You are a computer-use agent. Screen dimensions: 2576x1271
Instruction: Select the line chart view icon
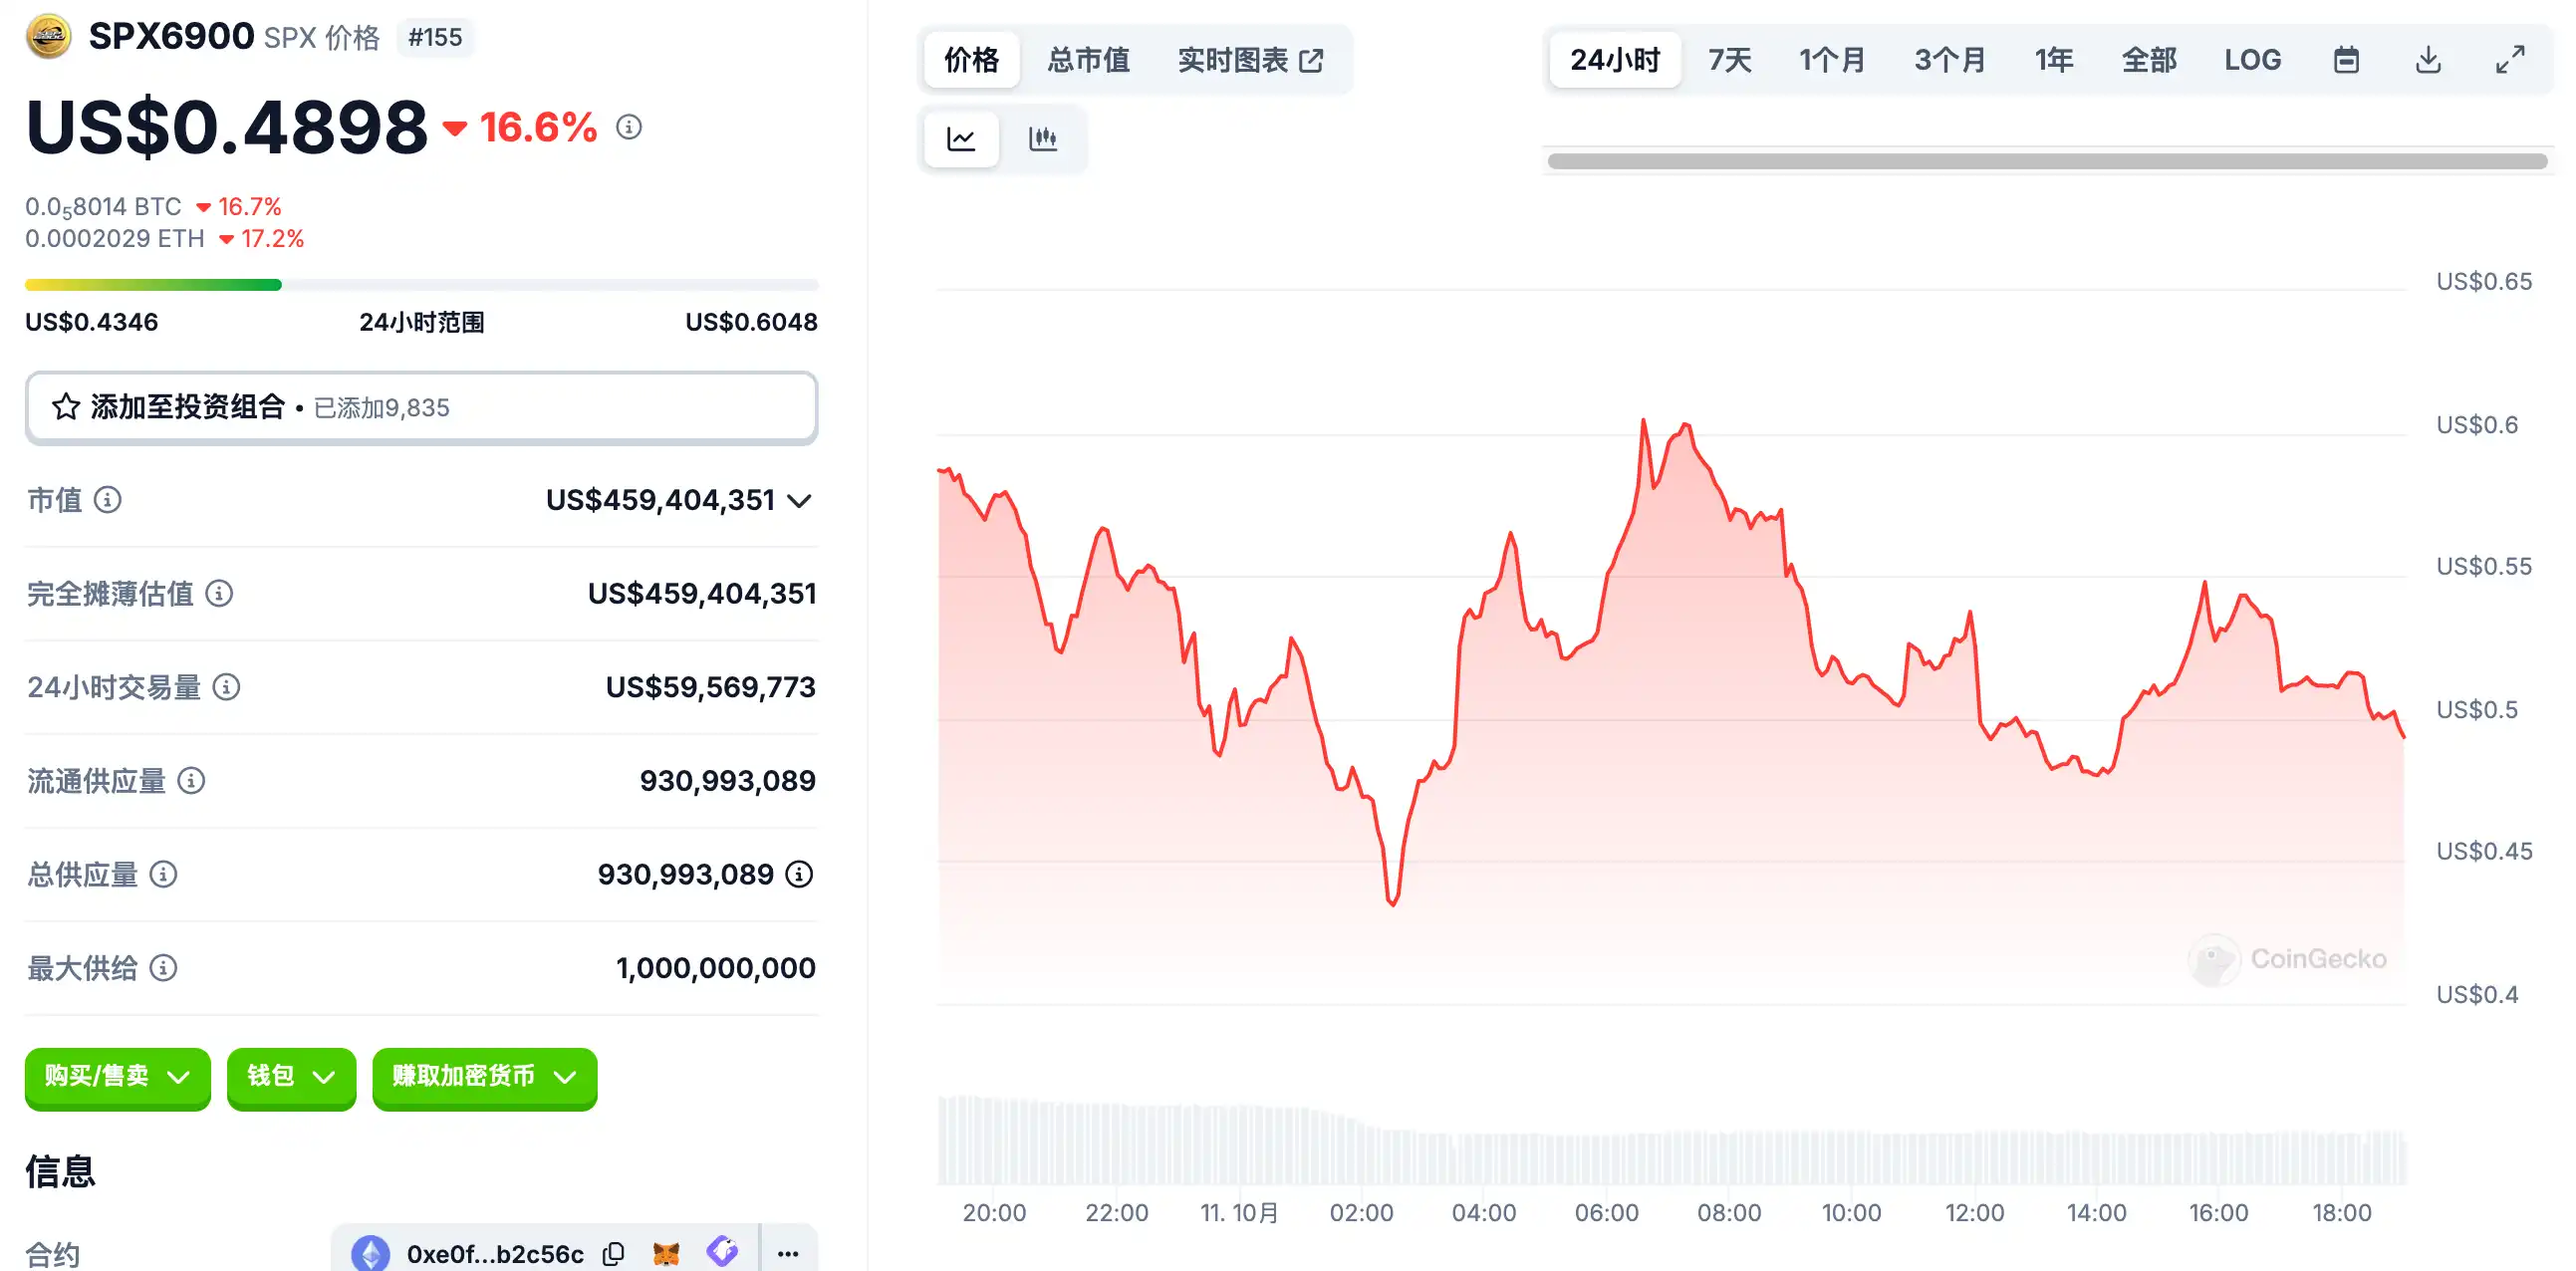[961, 138]
